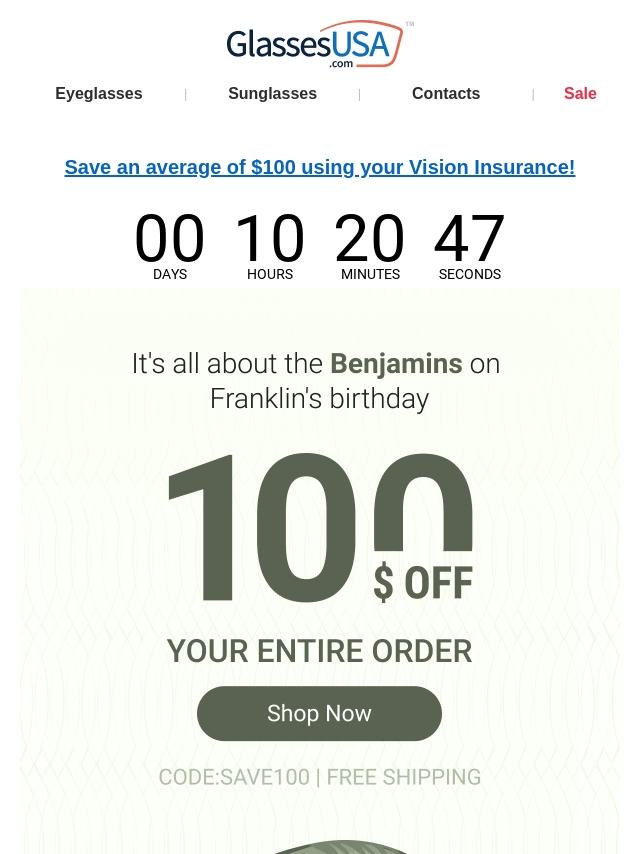Click the 00 DAYS countdown block

[x=169, y=247]
